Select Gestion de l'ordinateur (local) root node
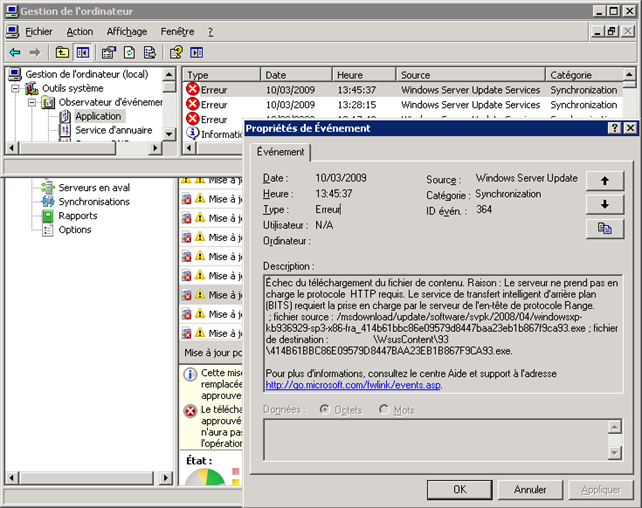The height and width of the screenshot is (508, 642). [87, 74]
